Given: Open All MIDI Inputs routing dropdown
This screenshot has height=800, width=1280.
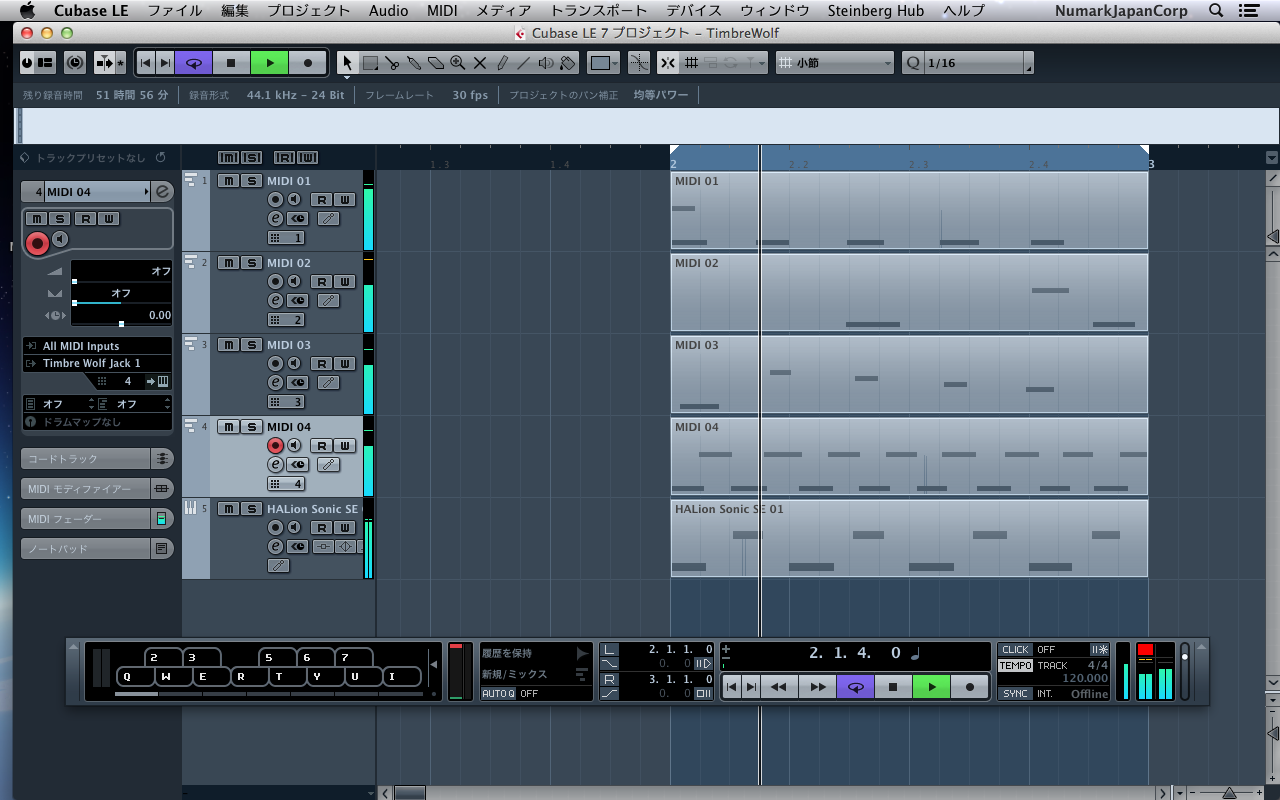Looking at the screenshot, I should pyautogui.click(x=97, y=346).
